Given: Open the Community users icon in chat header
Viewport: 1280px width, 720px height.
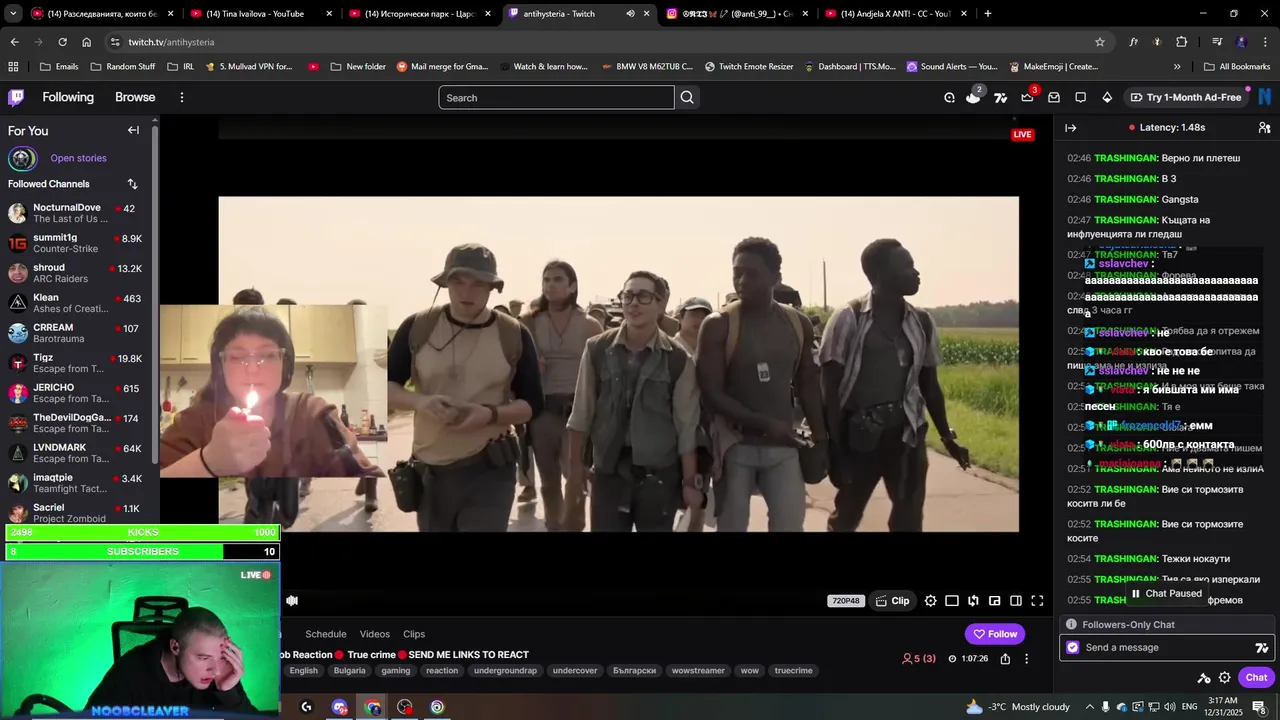Looking at the screenshot, I should click(x=1264, y=128).
